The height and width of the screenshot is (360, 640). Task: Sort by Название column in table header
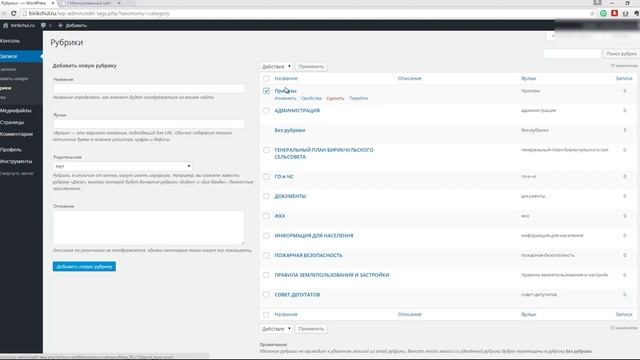tap(286, 78)
